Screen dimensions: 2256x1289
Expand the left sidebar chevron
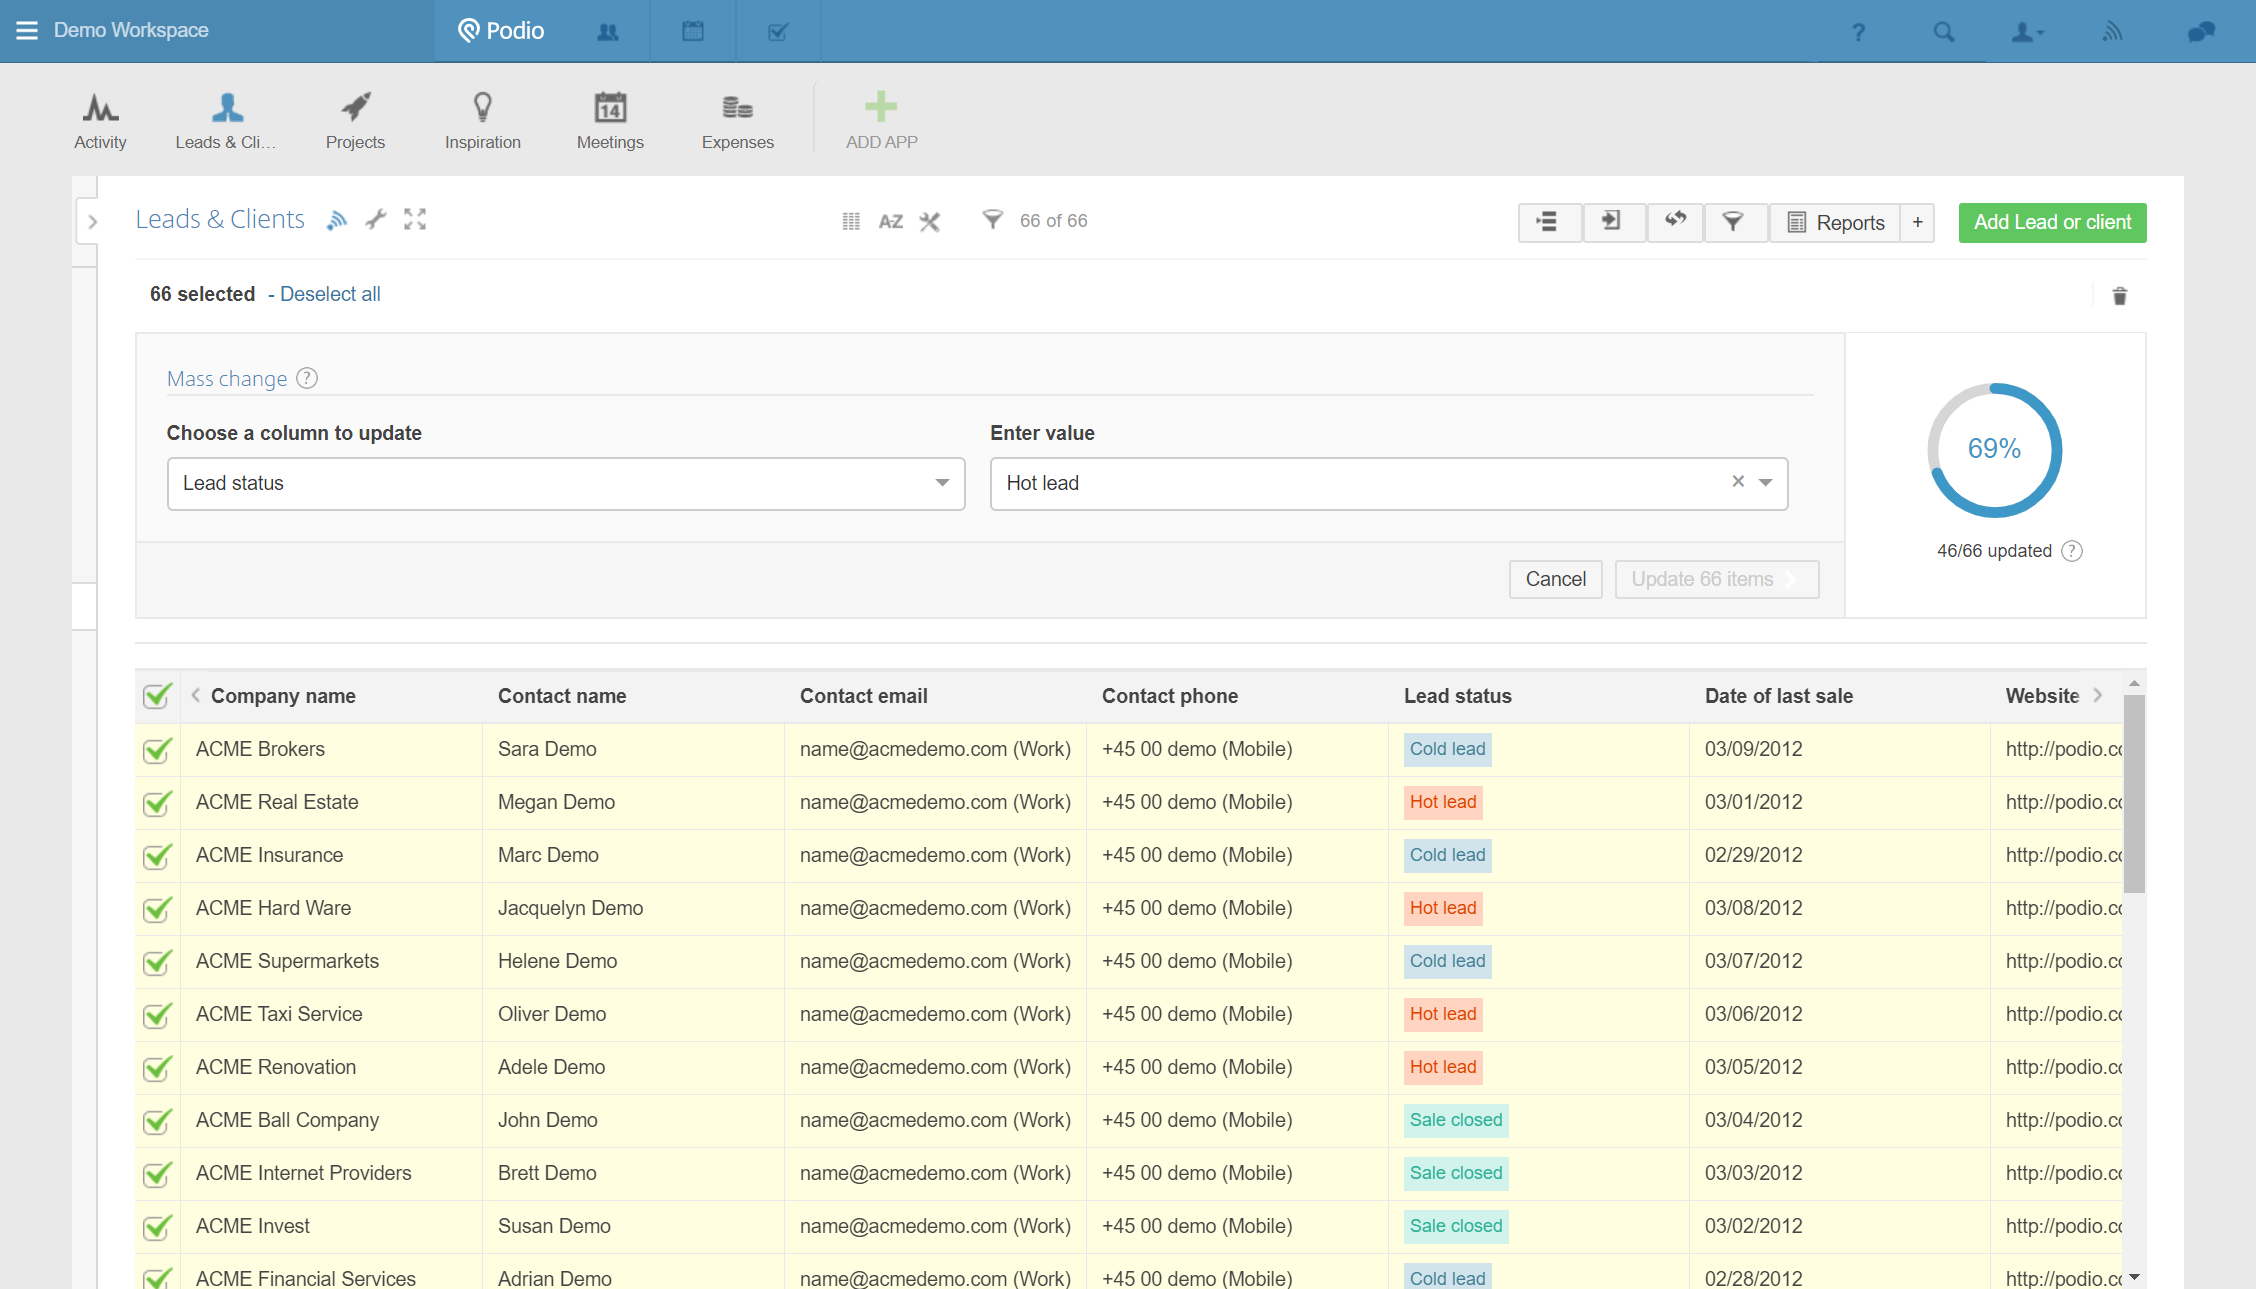pyautogui.click(x=92, y=222)
